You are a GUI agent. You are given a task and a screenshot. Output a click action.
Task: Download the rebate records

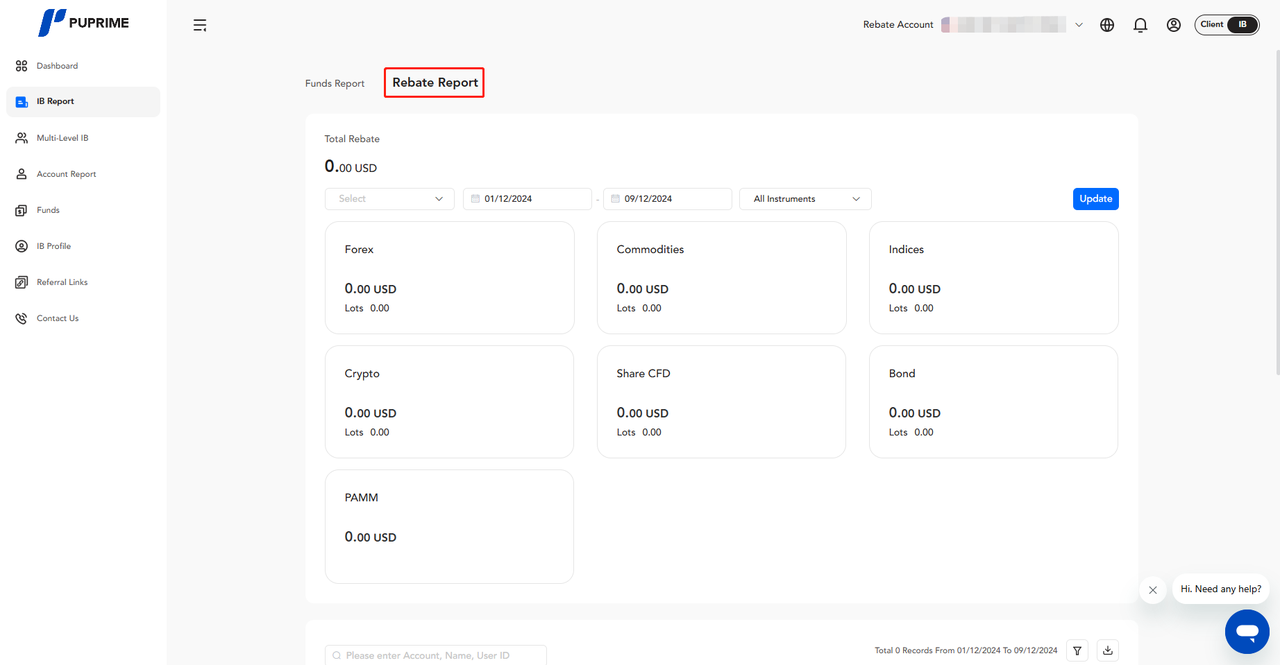click(x=1108, y=651)
